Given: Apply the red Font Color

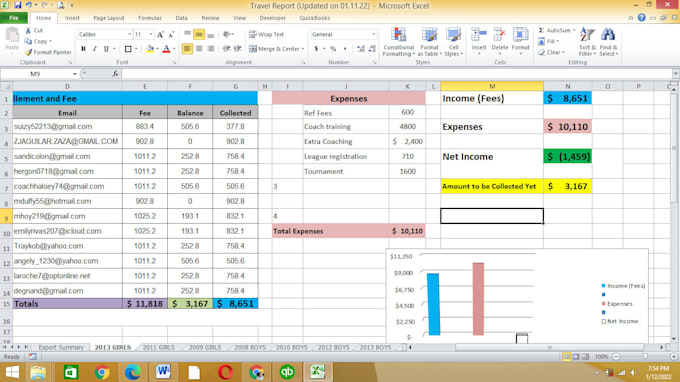Looking at the screenshot, I should click(166, 49).
